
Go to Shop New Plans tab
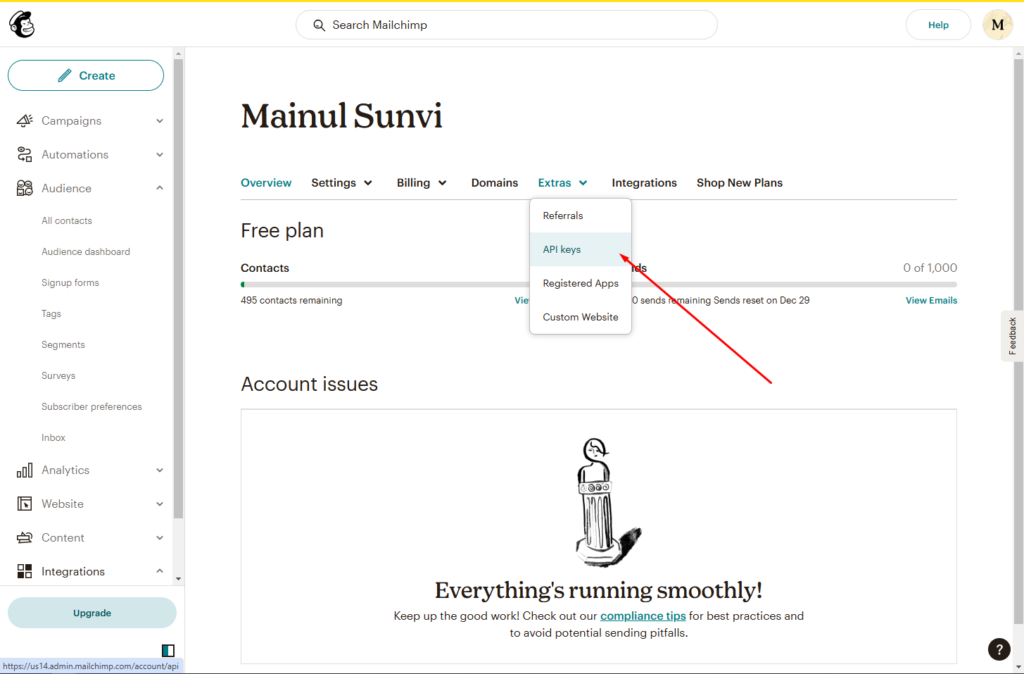739,183
